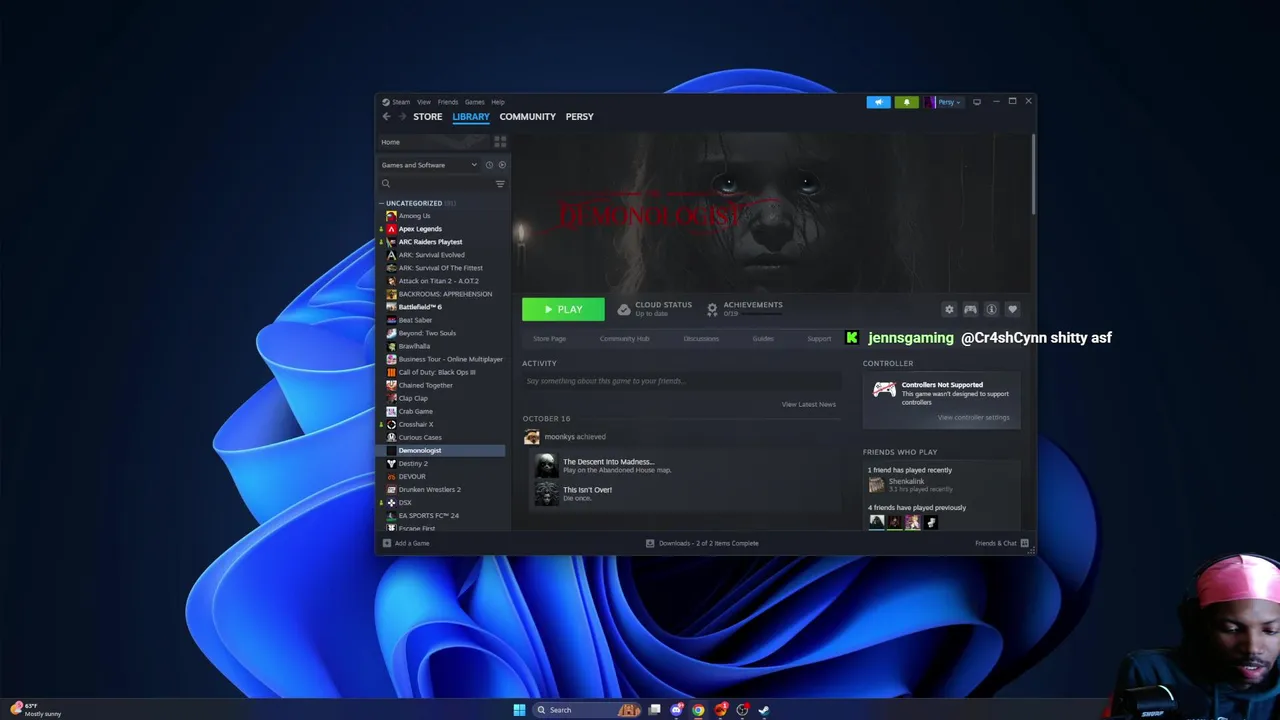This screenshot has width=1280, height=720.
Task: Collapse the Uncategorized category
Action: 381,203
